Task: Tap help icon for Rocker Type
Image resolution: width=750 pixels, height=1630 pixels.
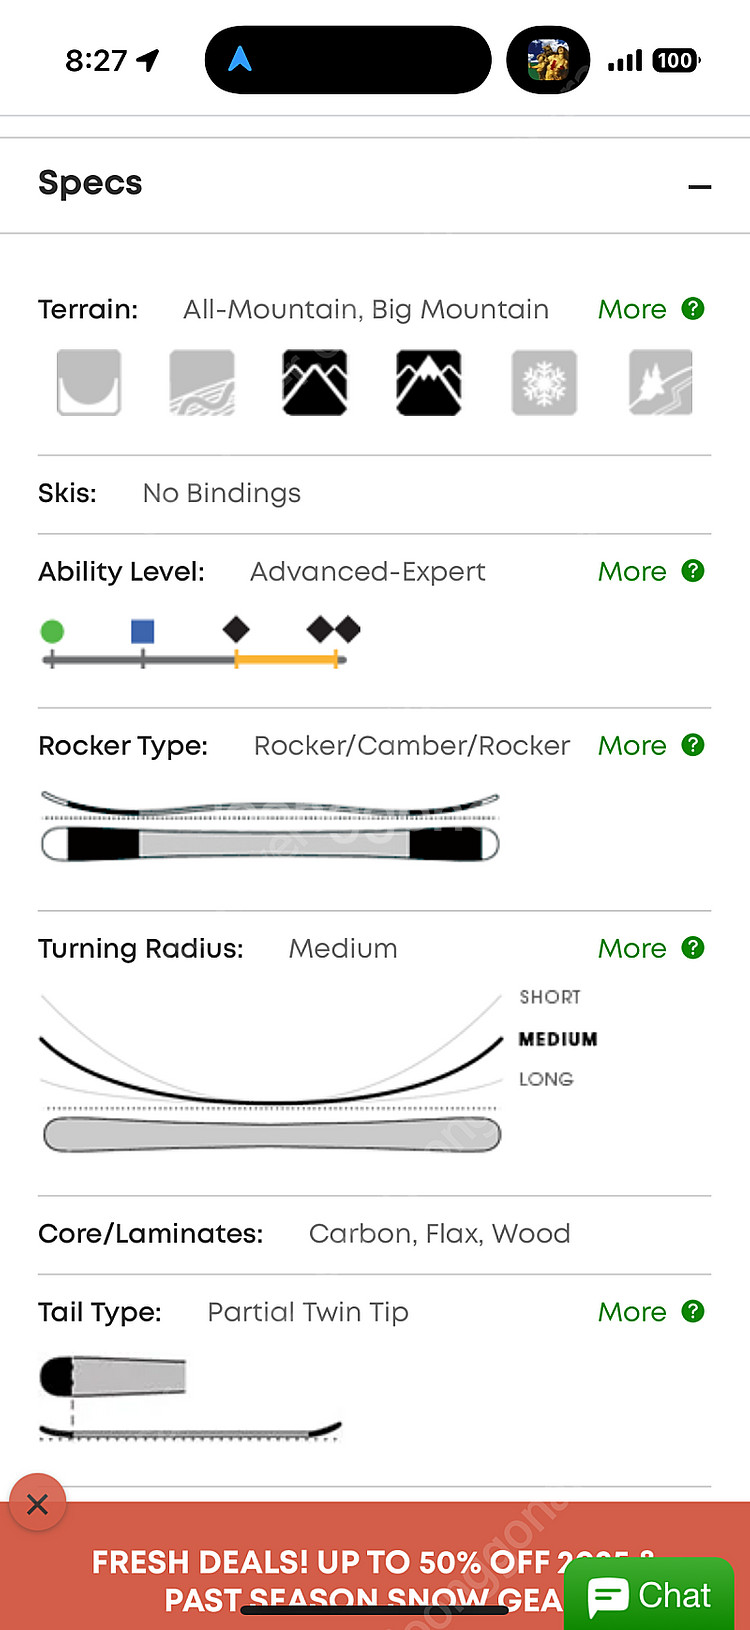Action: 693,745
